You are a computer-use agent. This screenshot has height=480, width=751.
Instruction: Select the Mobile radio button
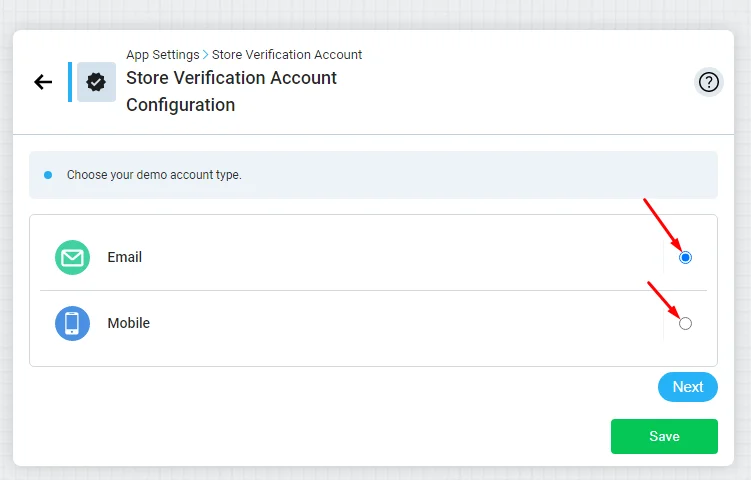pos(685,324)
